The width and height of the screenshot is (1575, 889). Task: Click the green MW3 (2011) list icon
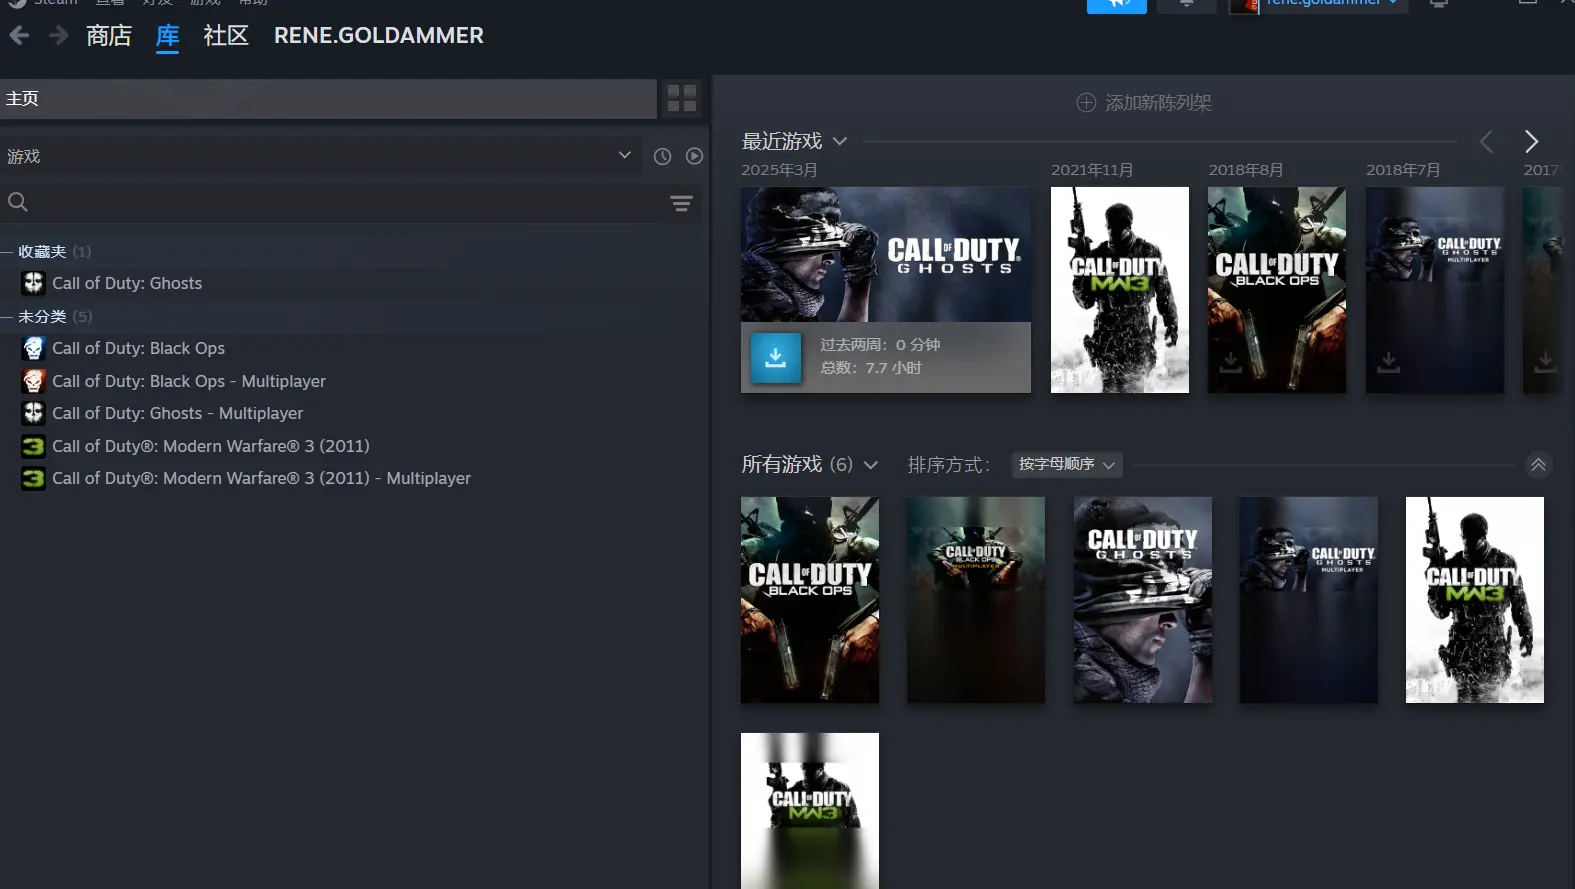click(34, 447)
